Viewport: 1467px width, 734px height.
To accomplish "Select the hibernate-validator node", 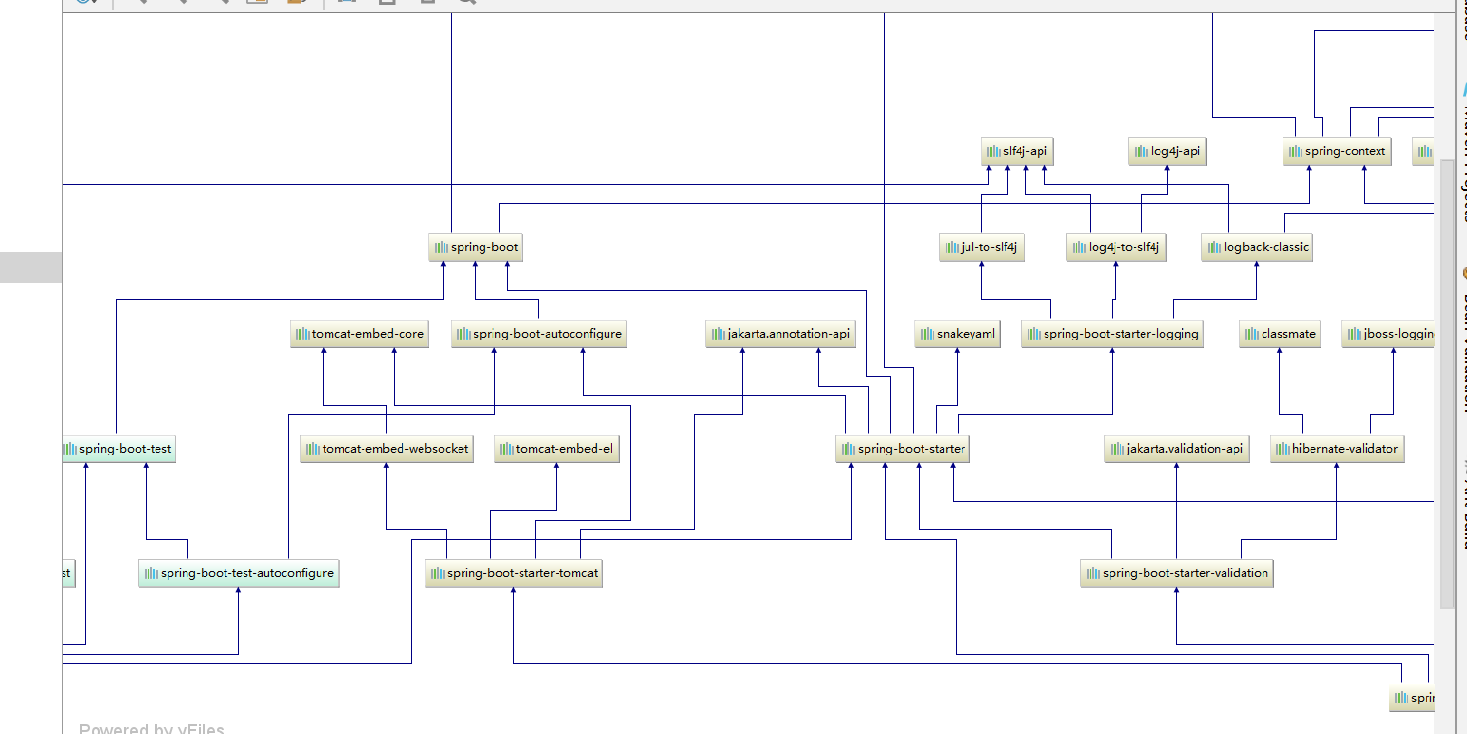I will tap(1337, 449).
